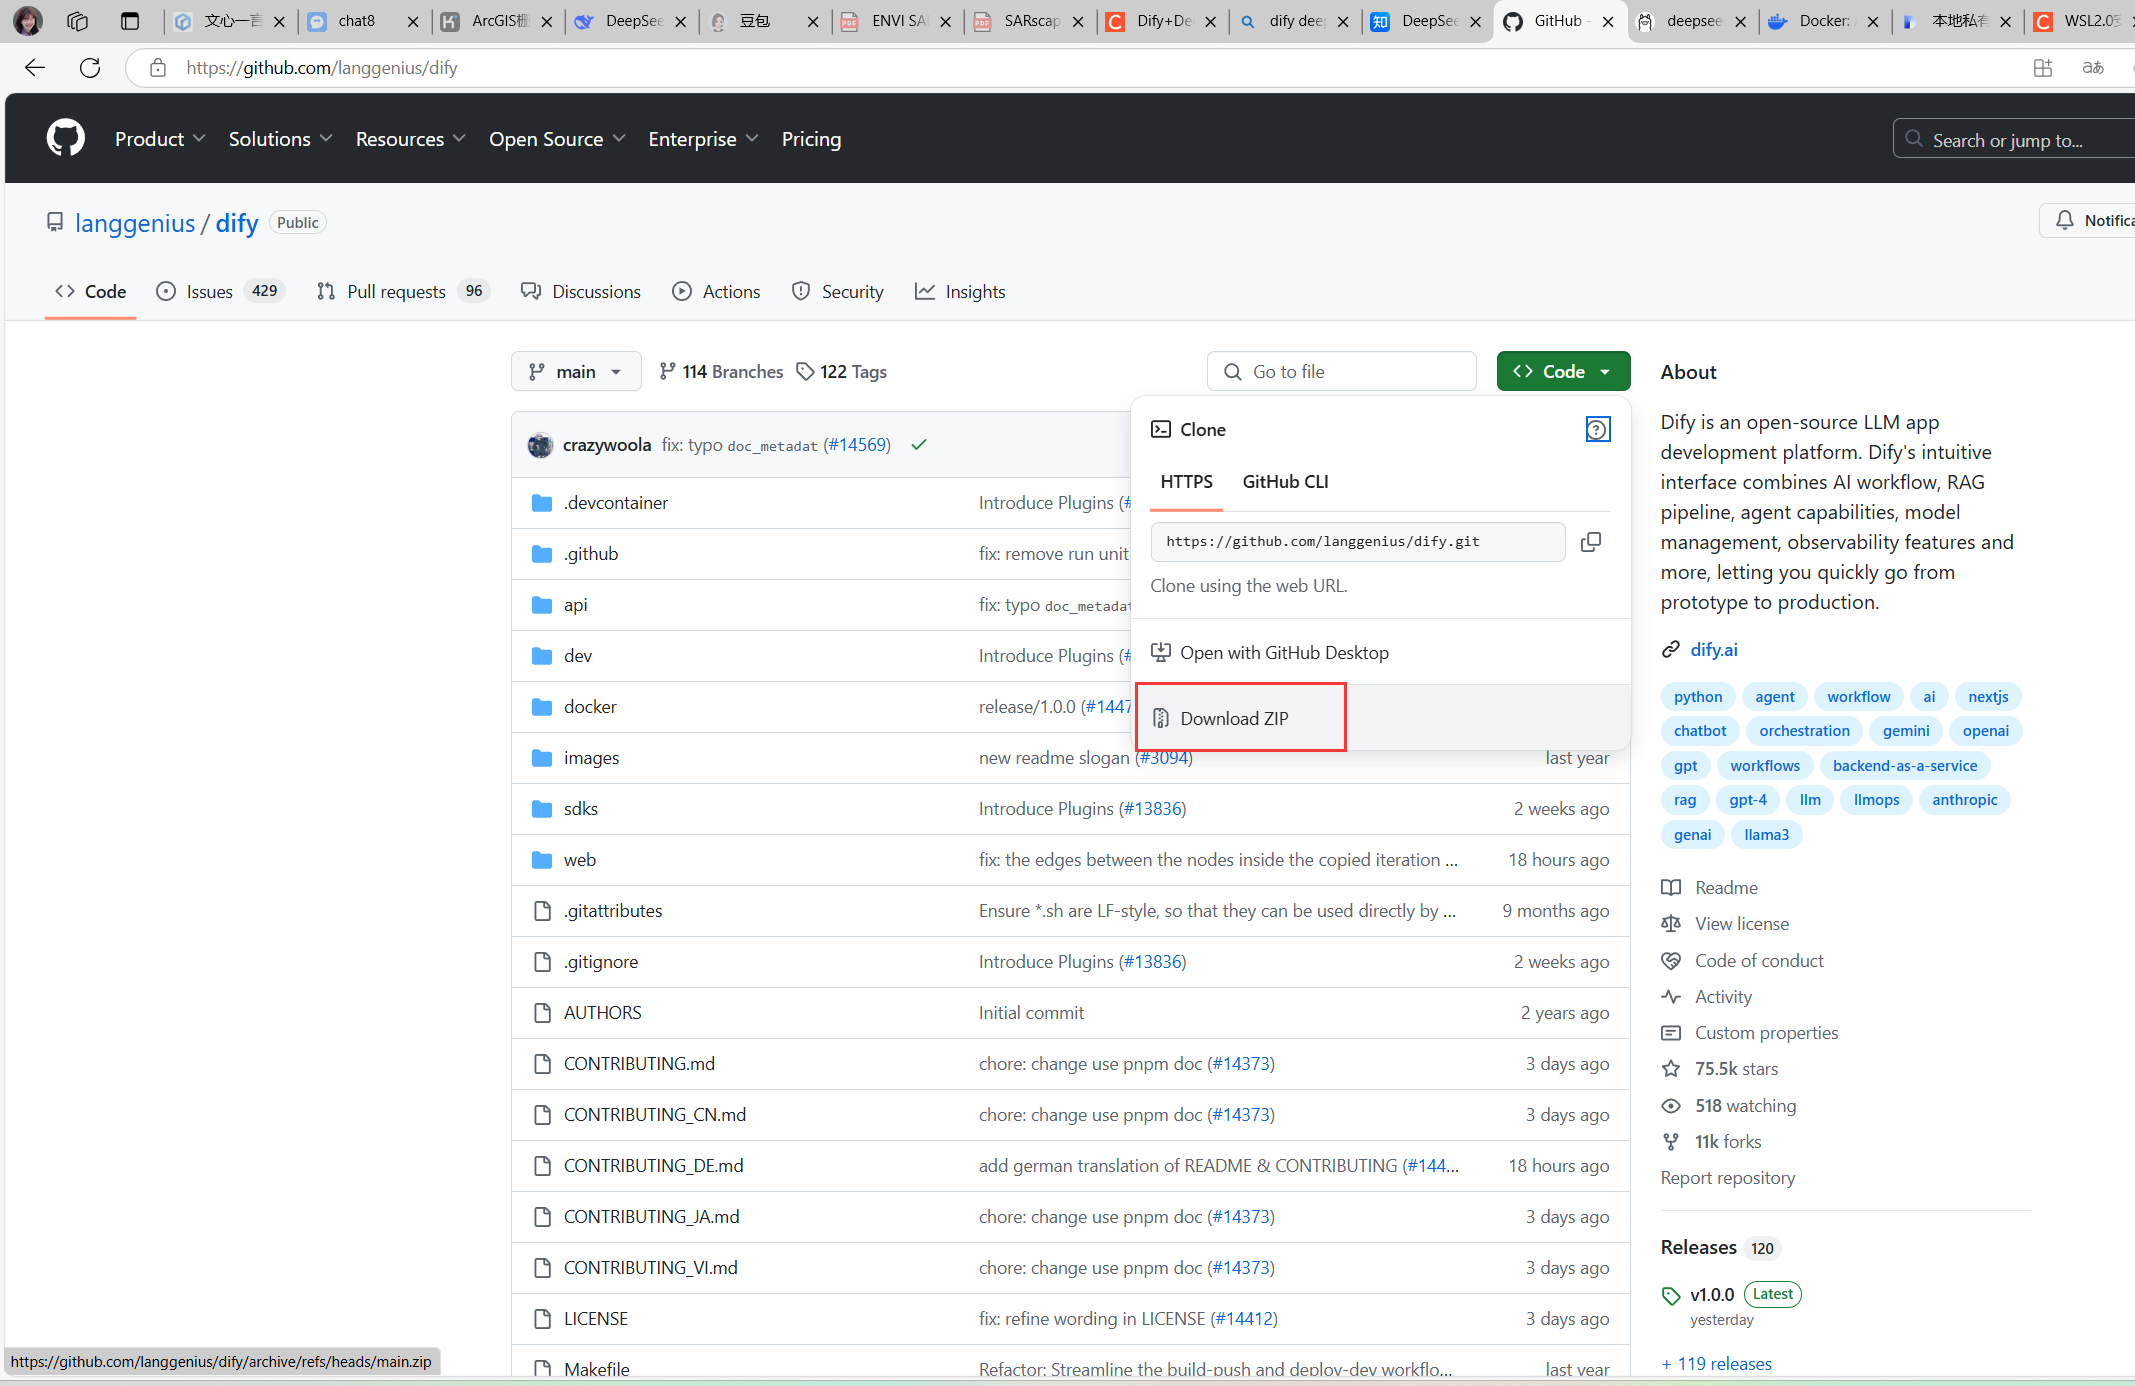
Task: Expand the main branch dropdown
Action: click(x=576, y=372)
